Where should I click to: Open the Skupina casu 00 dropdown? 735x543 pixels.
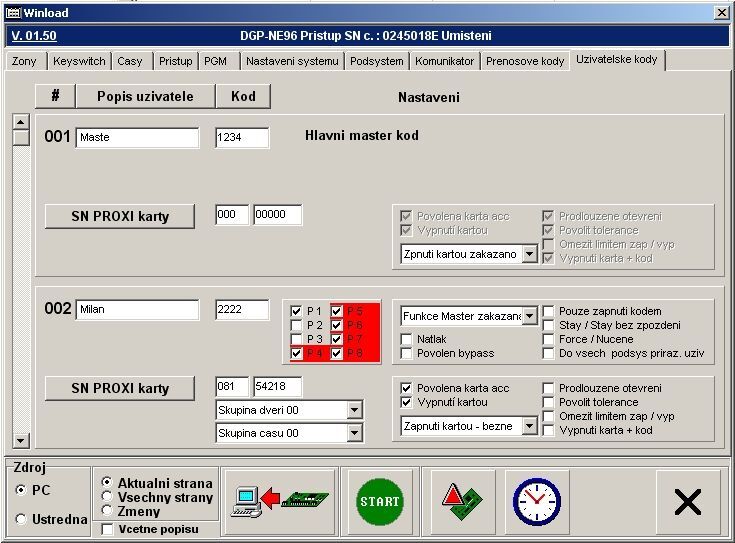tap(354, 433)
